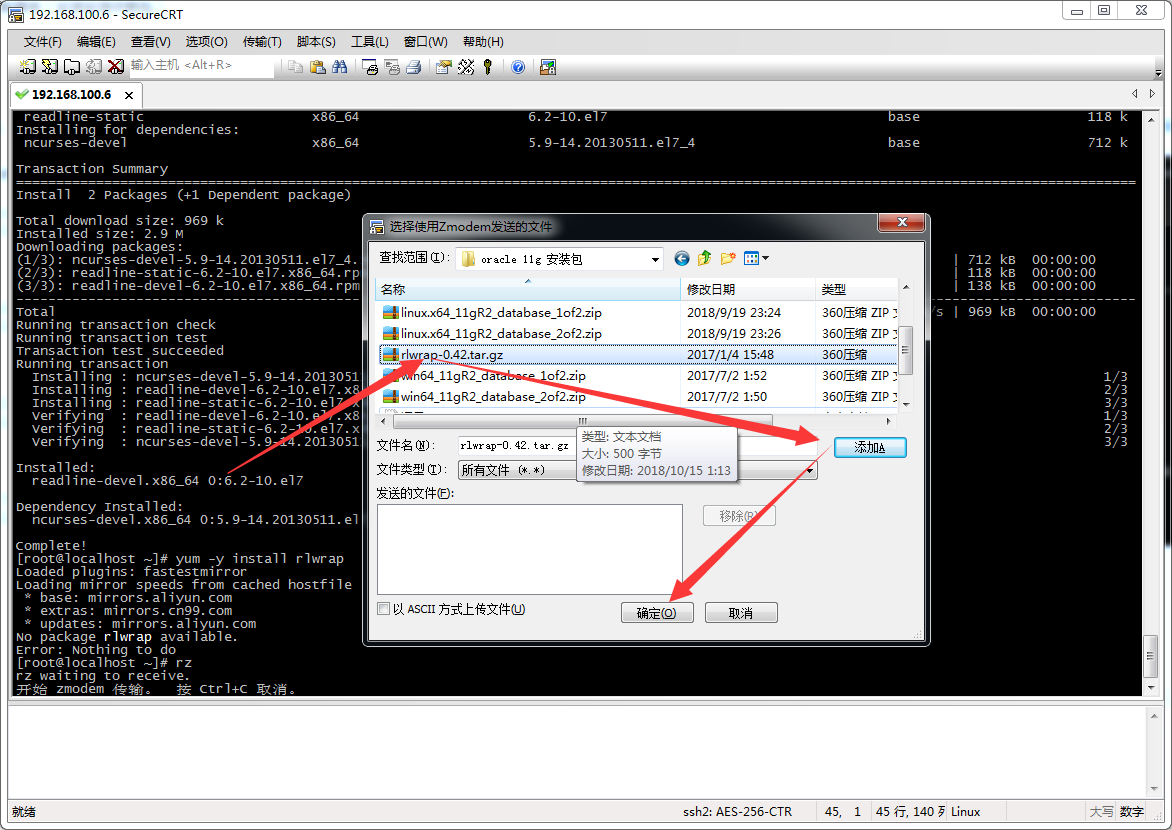
Task: Click the Quick Connect toolbar icon
Action: [x=49, y=67]
